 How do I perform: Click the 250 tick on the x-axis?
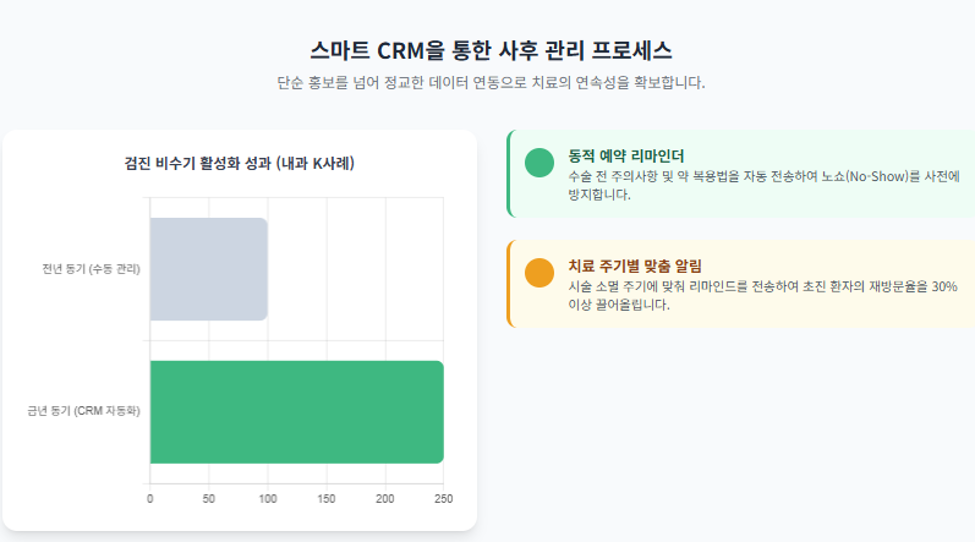(443, 498)
